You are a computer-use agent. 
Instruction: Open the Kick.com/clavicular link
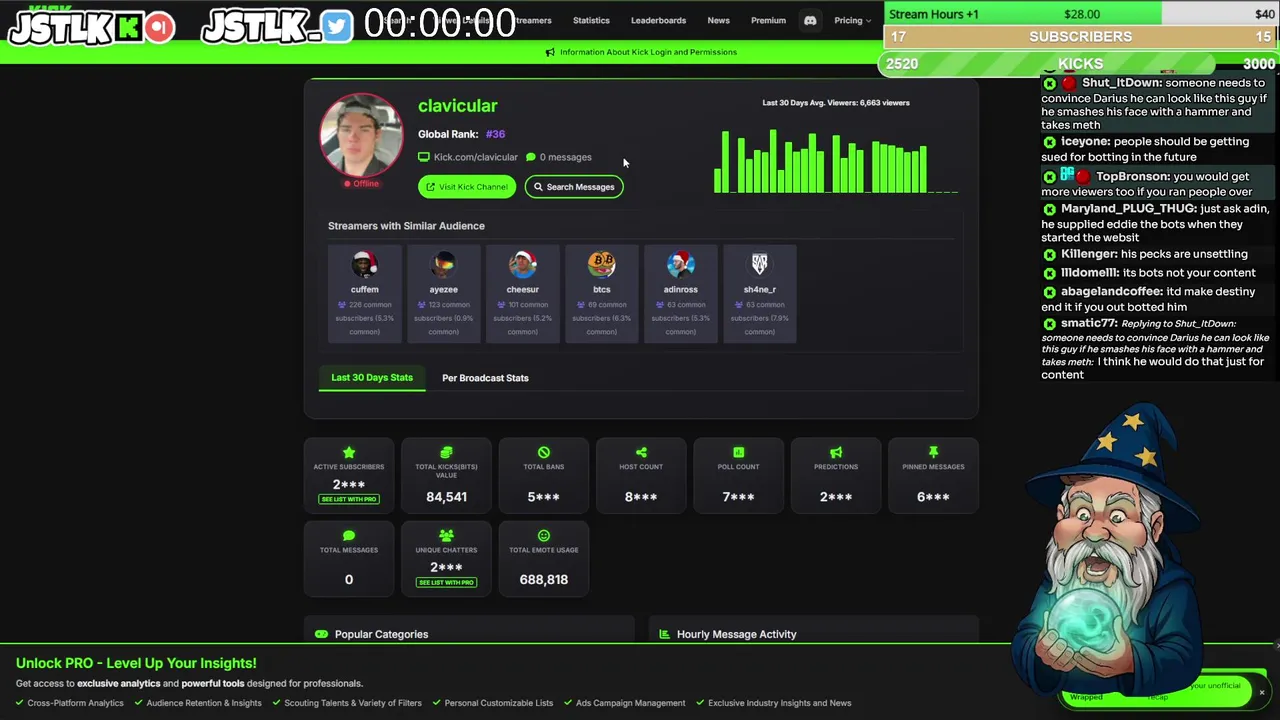(476, 157)
